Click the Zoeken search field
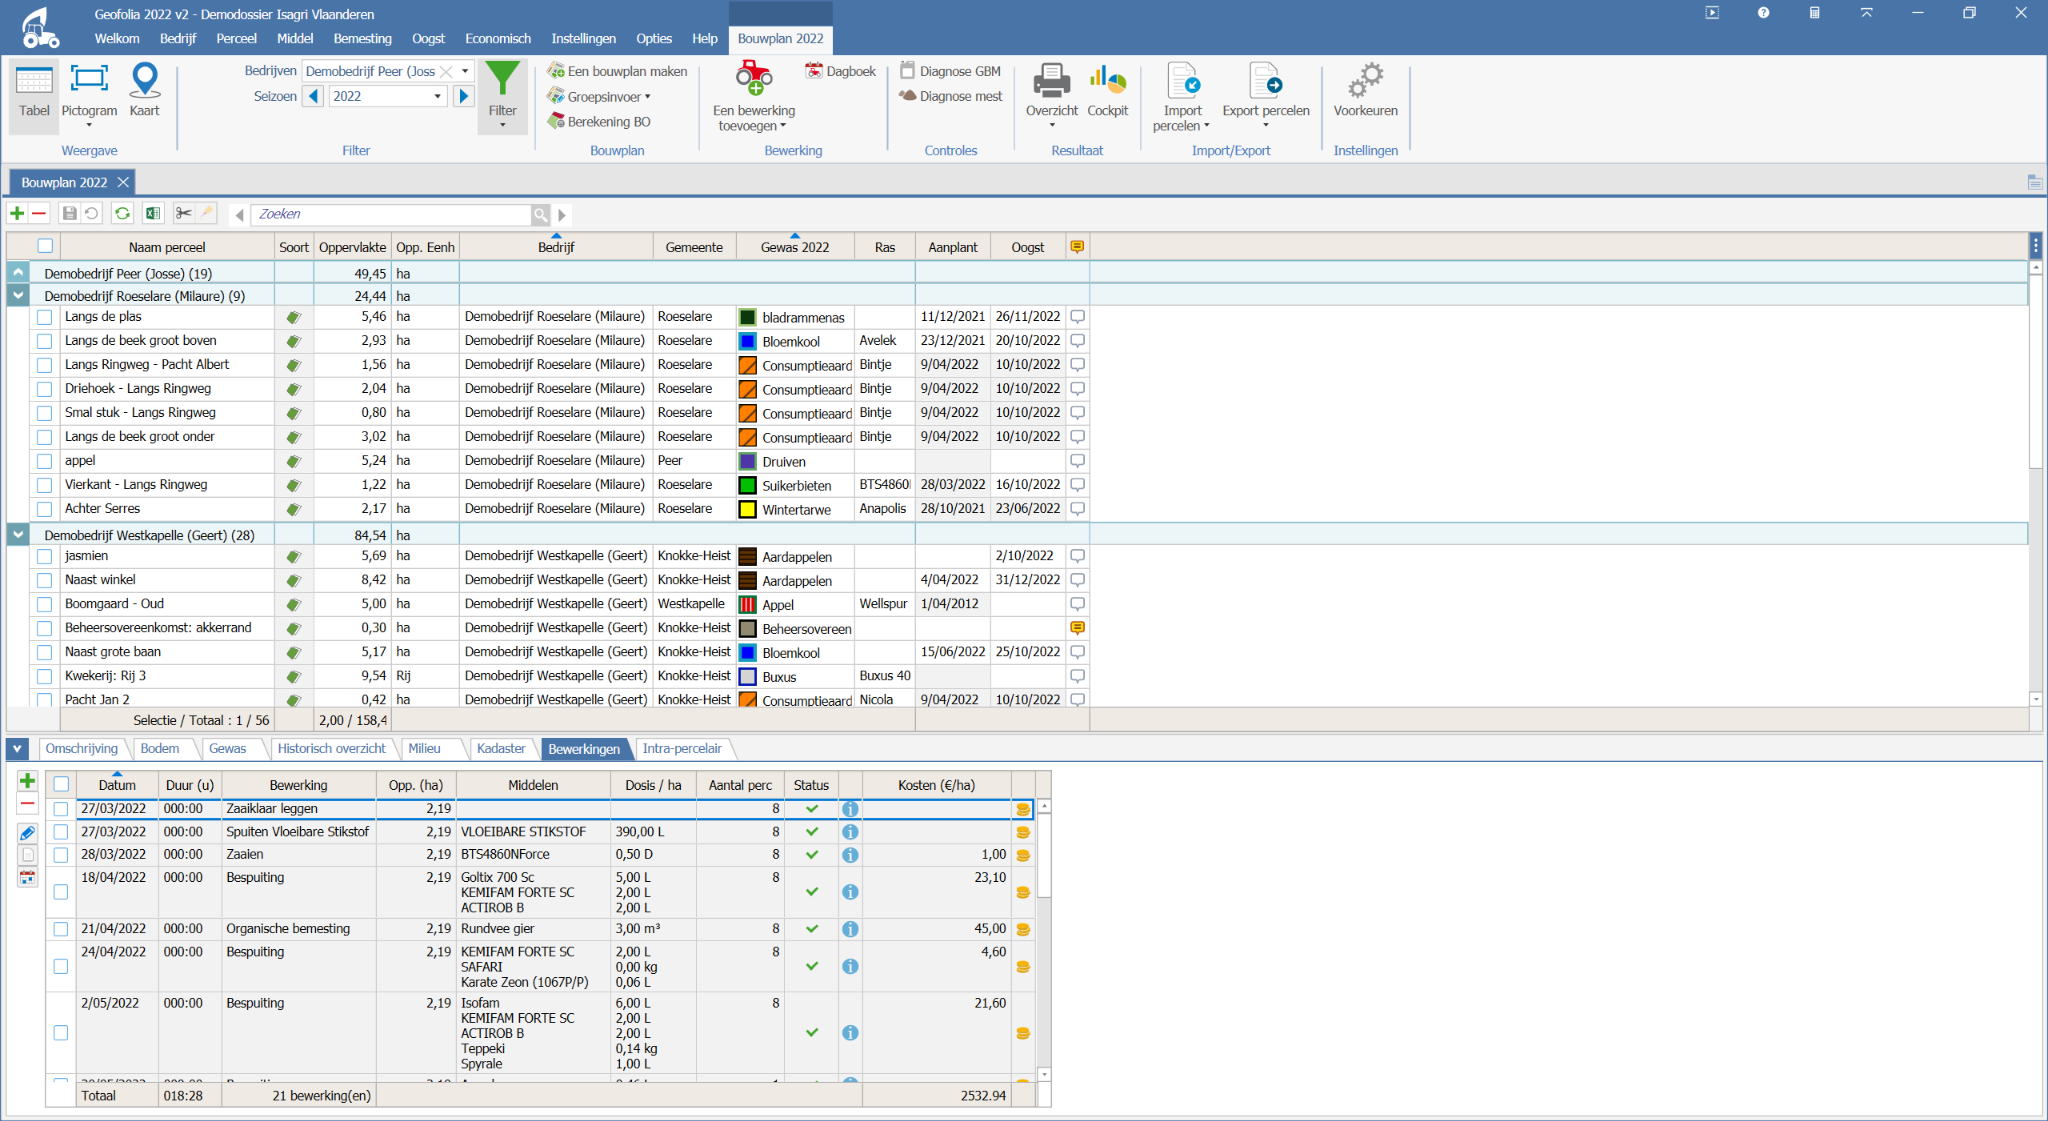Image resolution: width=2048 pixels, height=1121 pixels. click(x=391, y=214)
